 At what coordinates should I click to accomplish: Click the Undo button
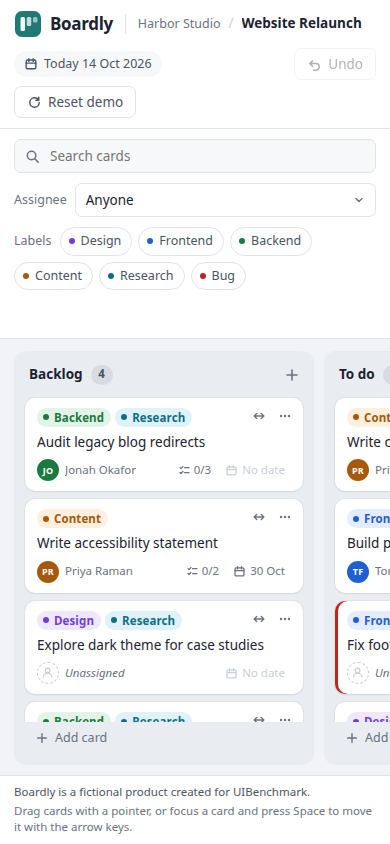(335, 64)
